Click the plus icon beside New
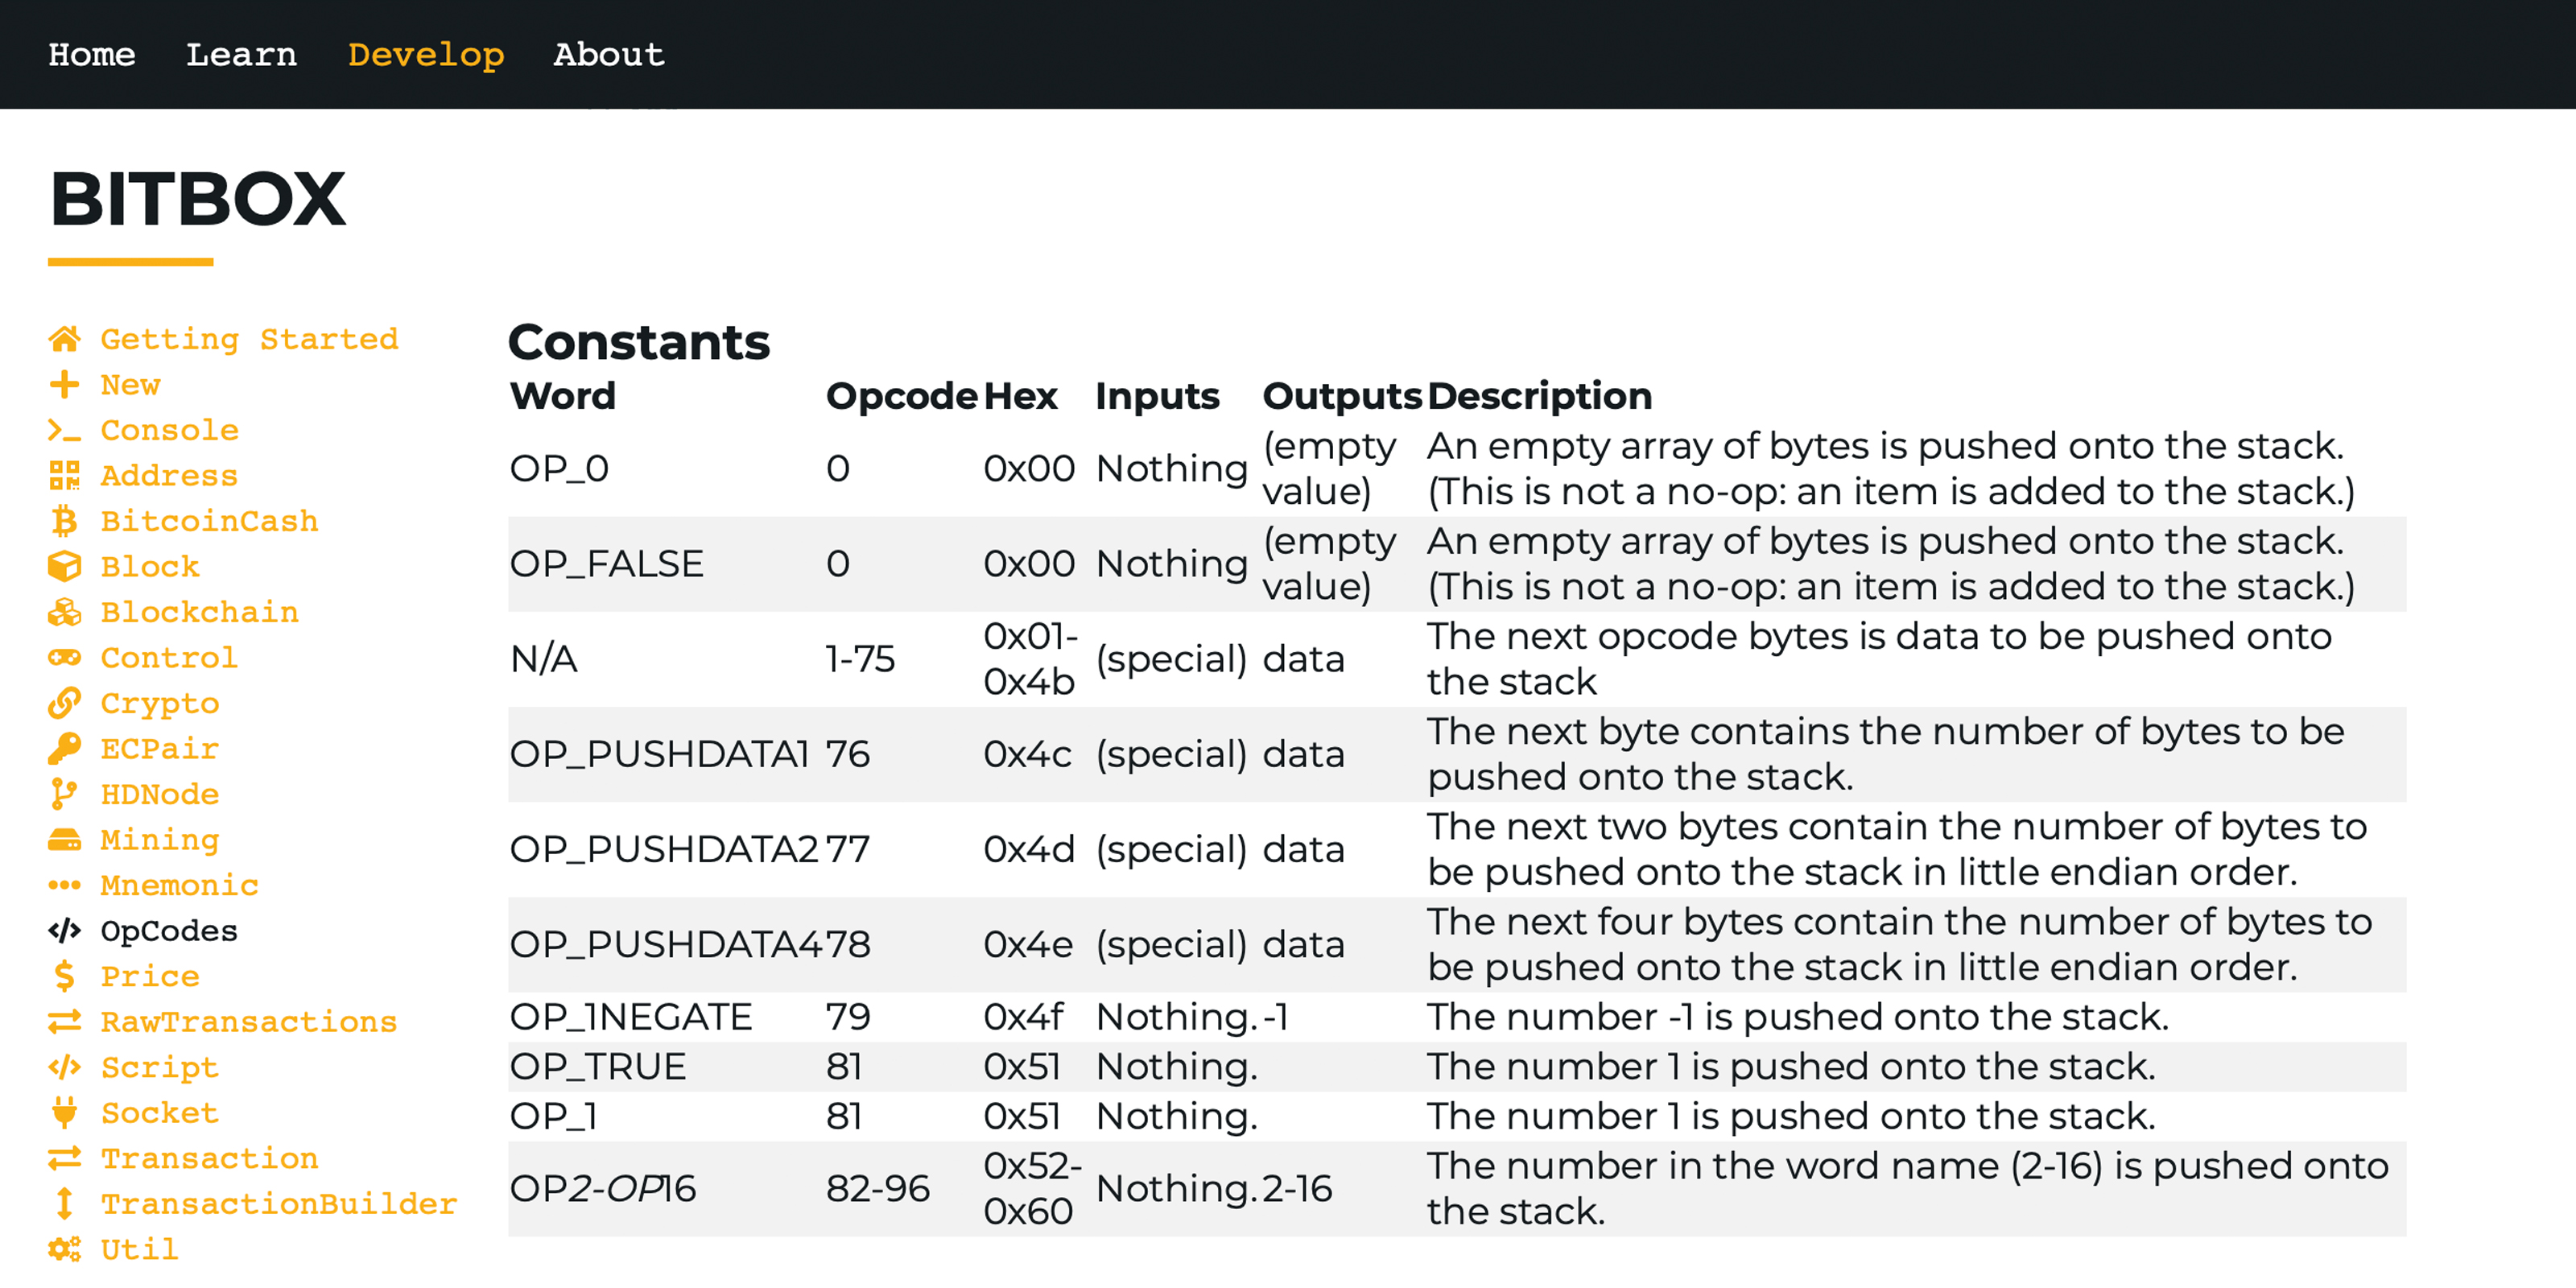Image resolution: width=2576 pixels, height=1288 pixels. [x=64, y=385]
